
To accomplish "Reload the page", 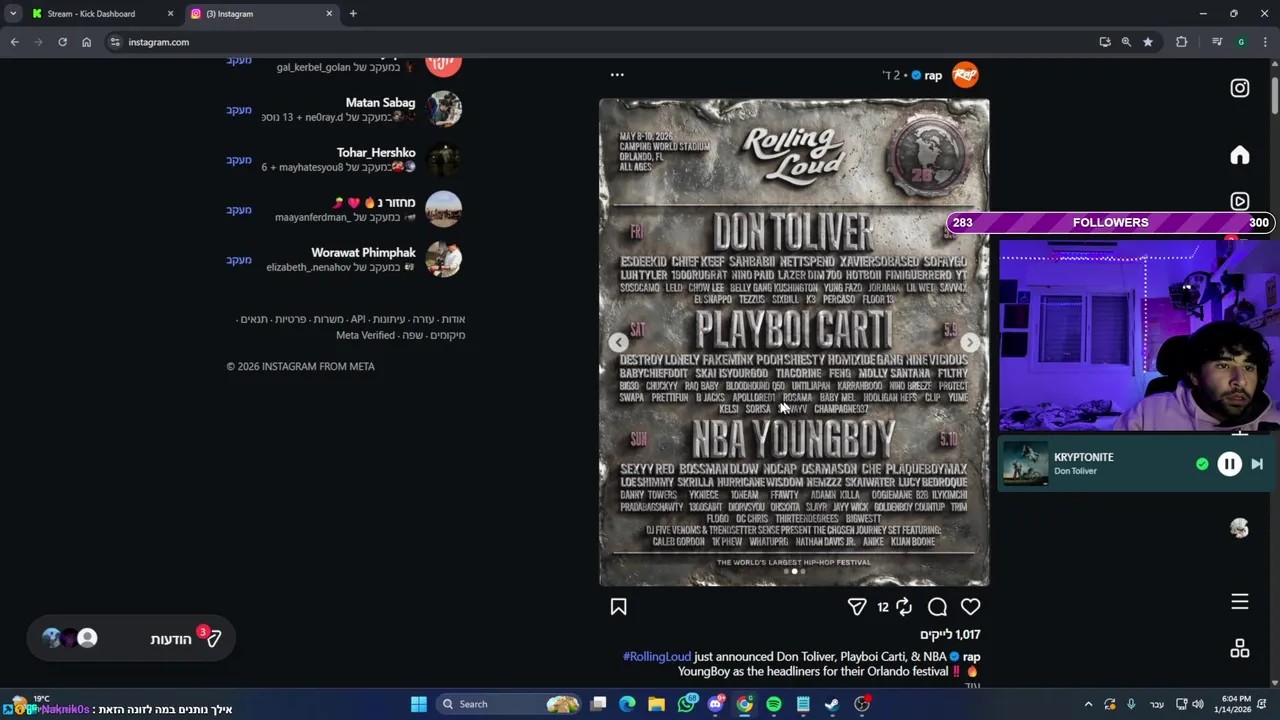I will coord(62,42).
